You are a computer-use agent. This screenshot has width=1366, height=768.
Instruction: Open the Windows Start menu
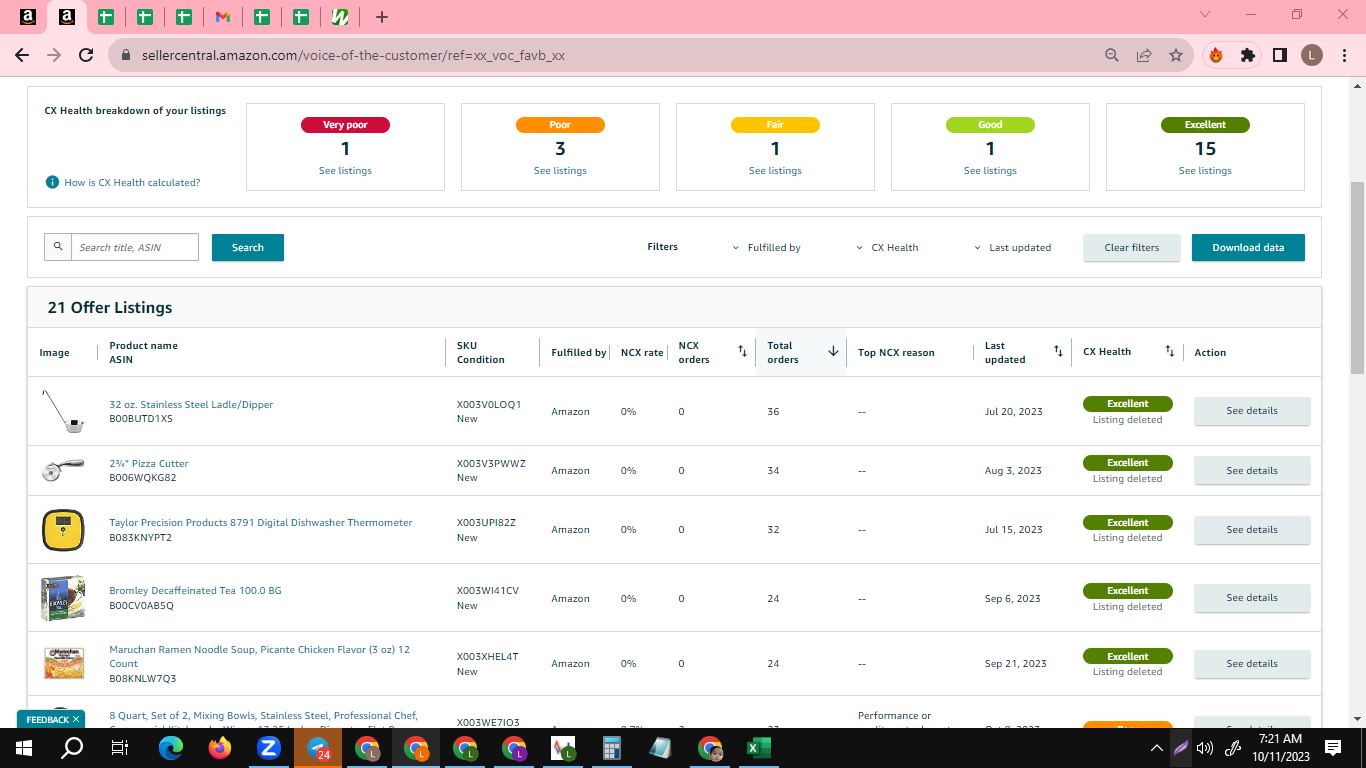pos(24,747)
